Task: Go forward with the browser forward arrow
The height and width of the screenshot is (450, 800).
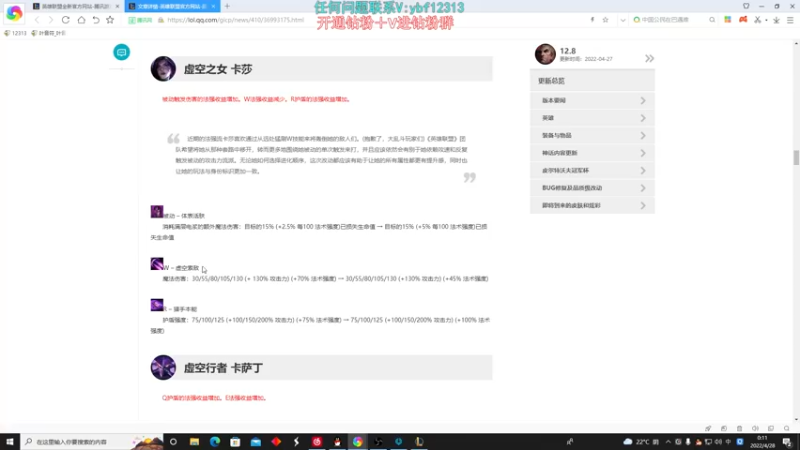Action: click(x=51, y=20)
